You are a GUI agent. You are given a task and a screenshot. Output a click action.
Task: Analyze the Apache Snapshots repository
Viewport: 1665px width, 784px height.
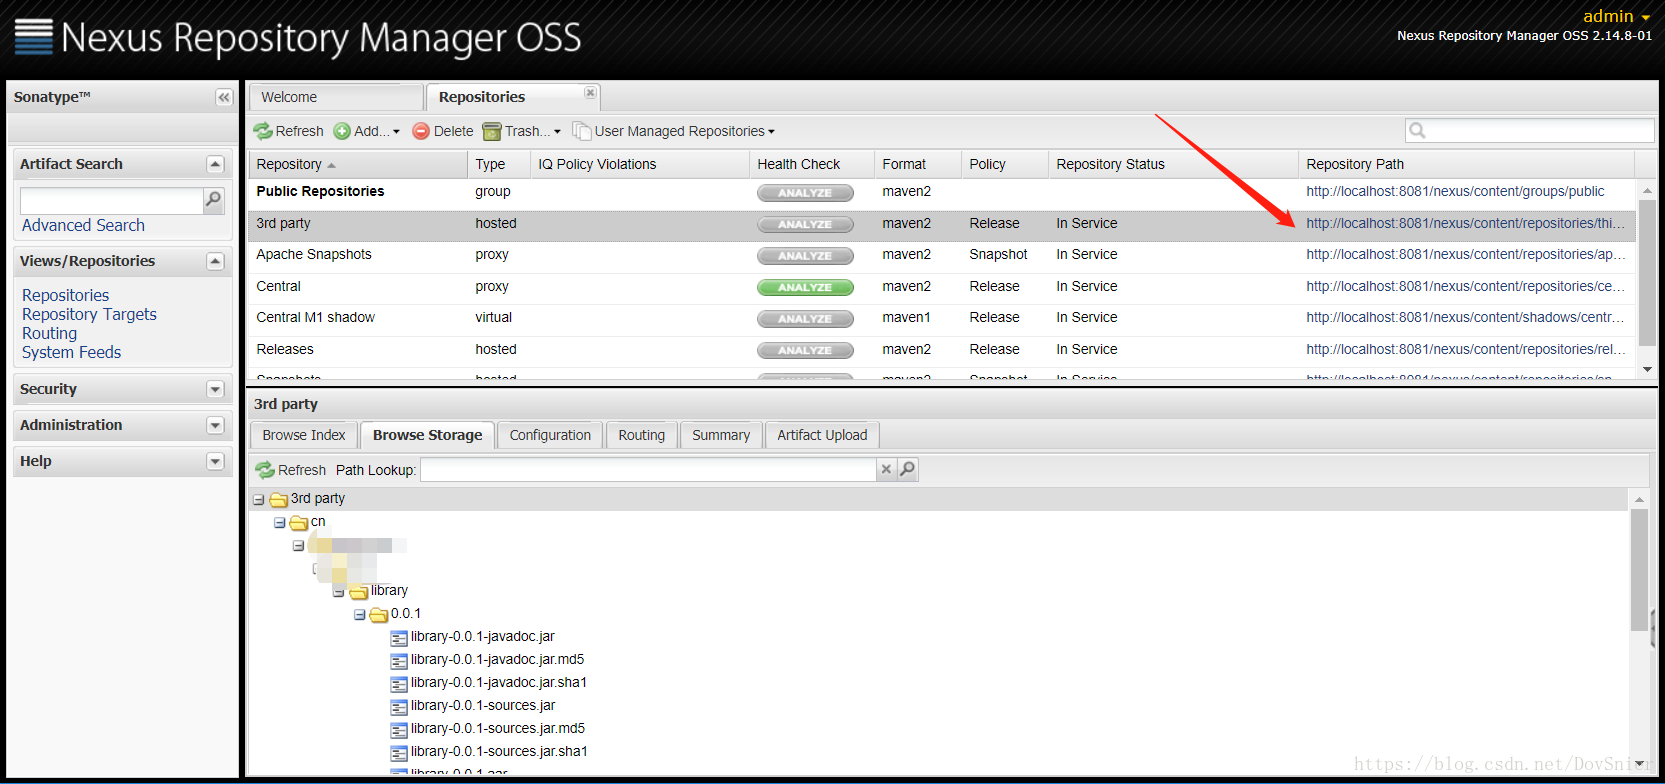(x=805, y=256)
